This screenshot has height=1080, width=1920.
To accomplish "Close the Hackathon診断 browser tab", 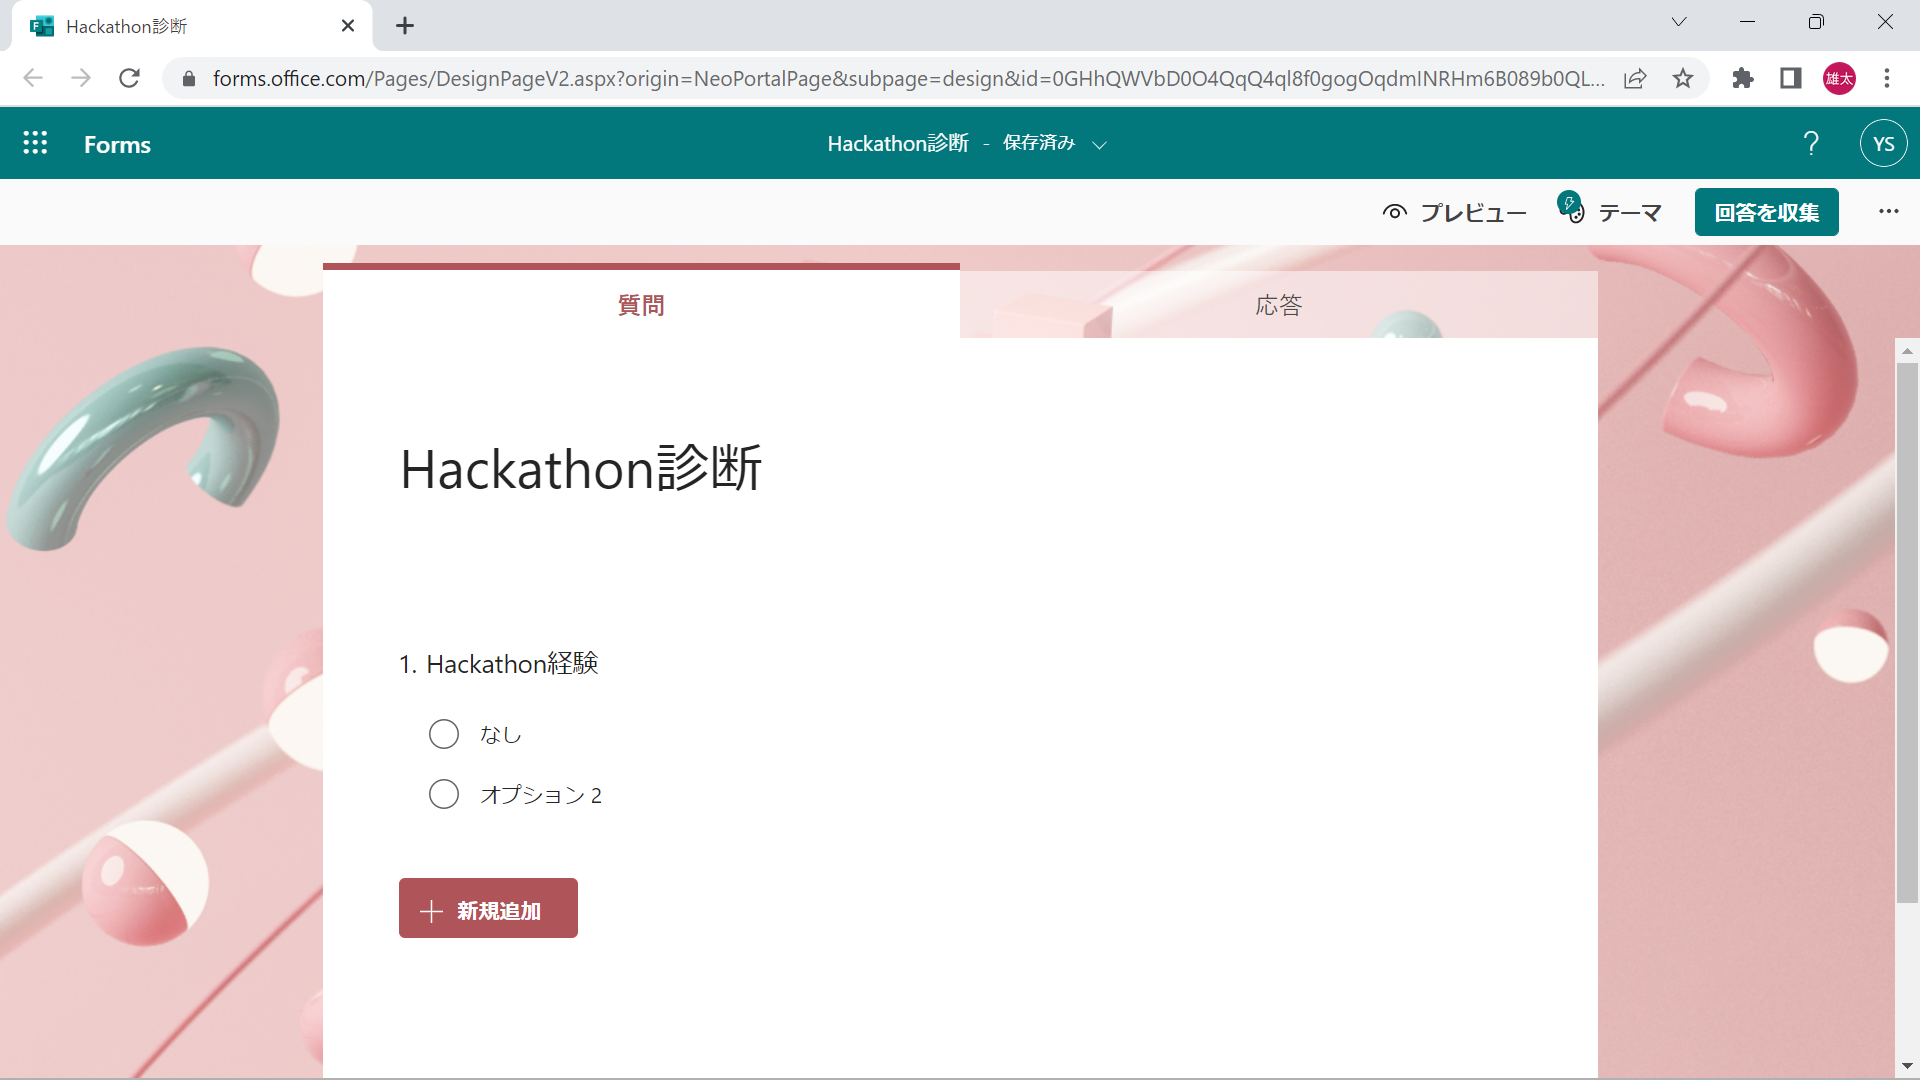I will click(348, 26).
